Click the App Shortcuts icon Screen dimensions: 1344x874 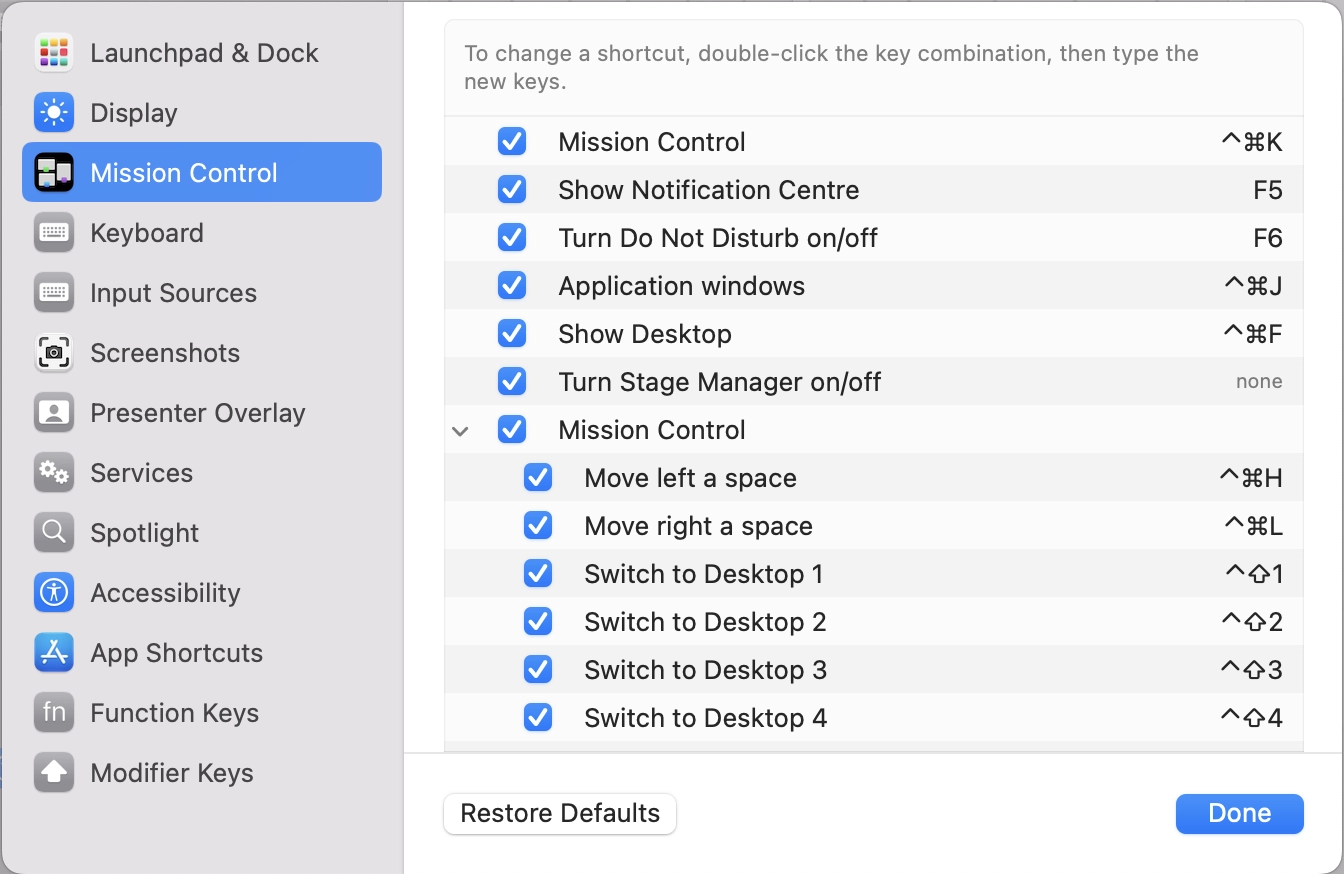(x=53, y=652)
